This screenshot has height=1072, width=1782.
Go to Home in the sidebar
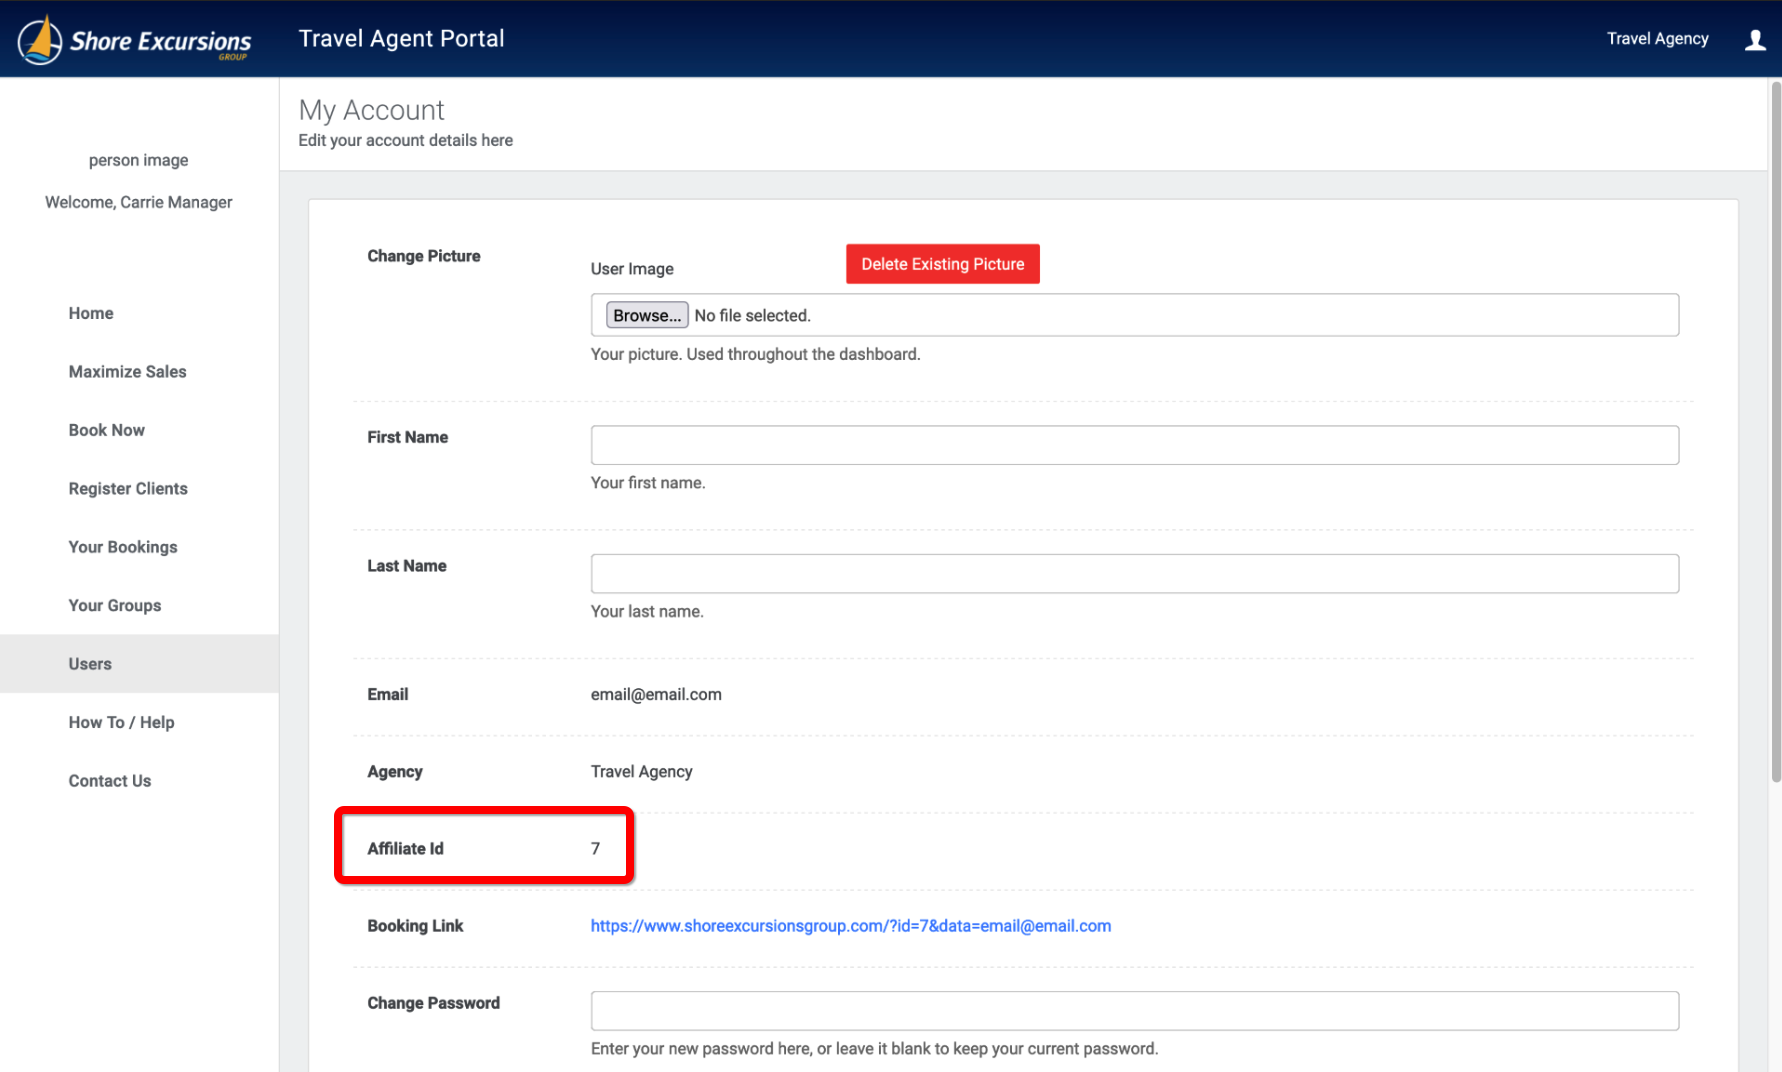pyautogui.click(x=91, y=313)
